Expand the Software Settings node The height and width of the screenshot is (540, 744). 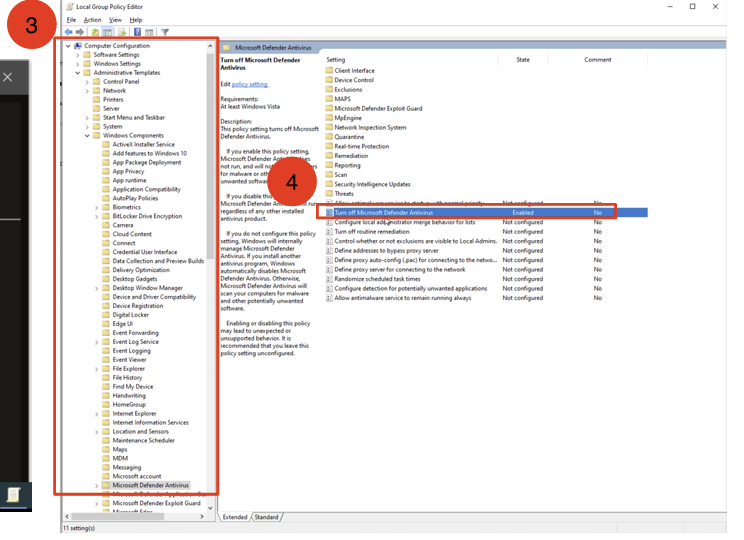tap(78, 55)
